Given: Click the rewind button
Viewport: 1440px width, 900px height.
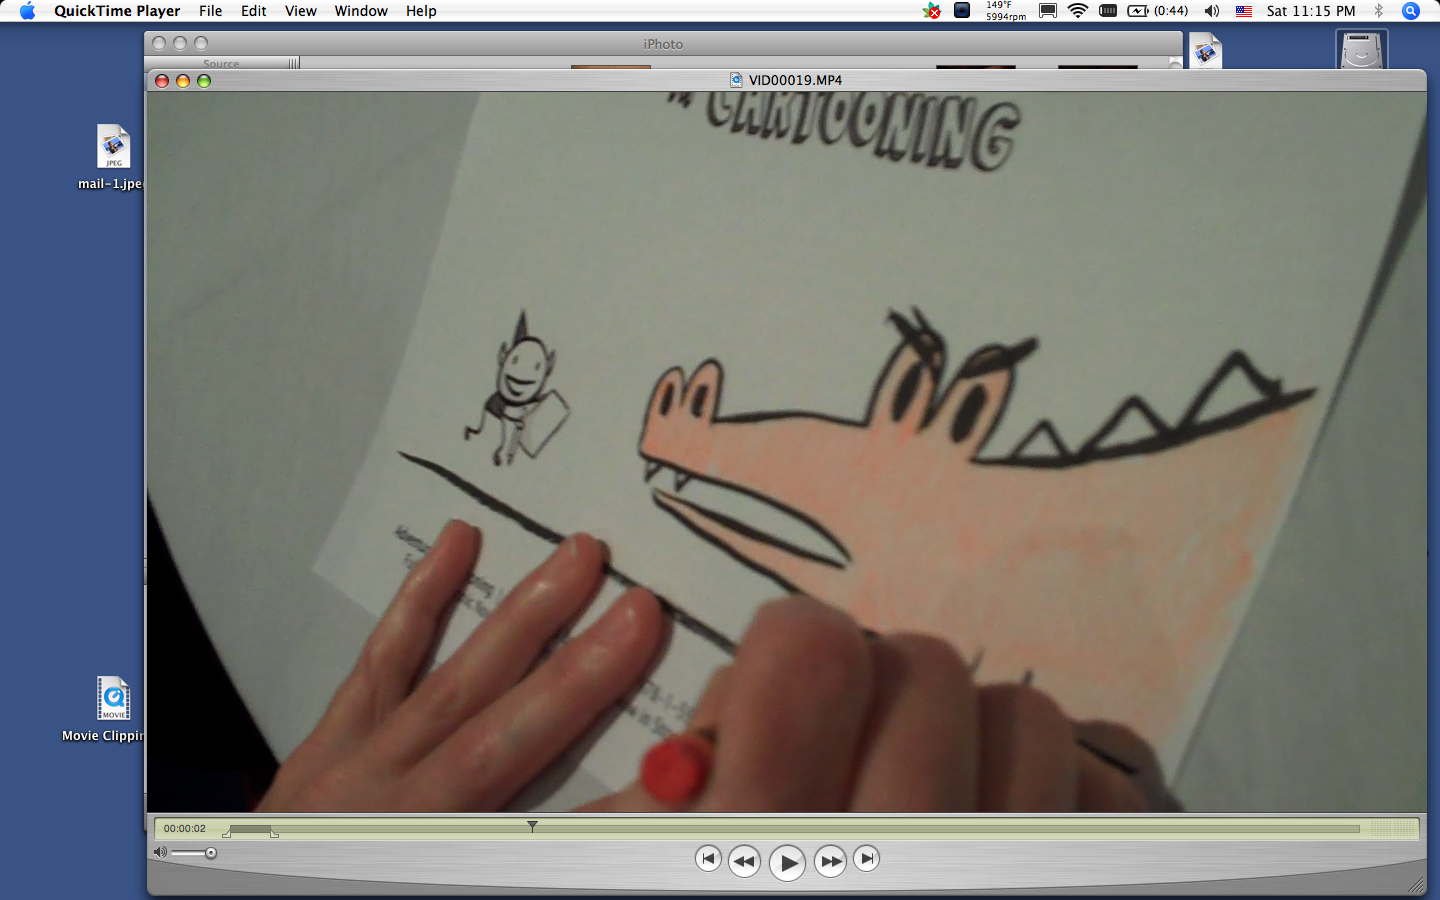Looking at the screenshot, I should point(744,861).
